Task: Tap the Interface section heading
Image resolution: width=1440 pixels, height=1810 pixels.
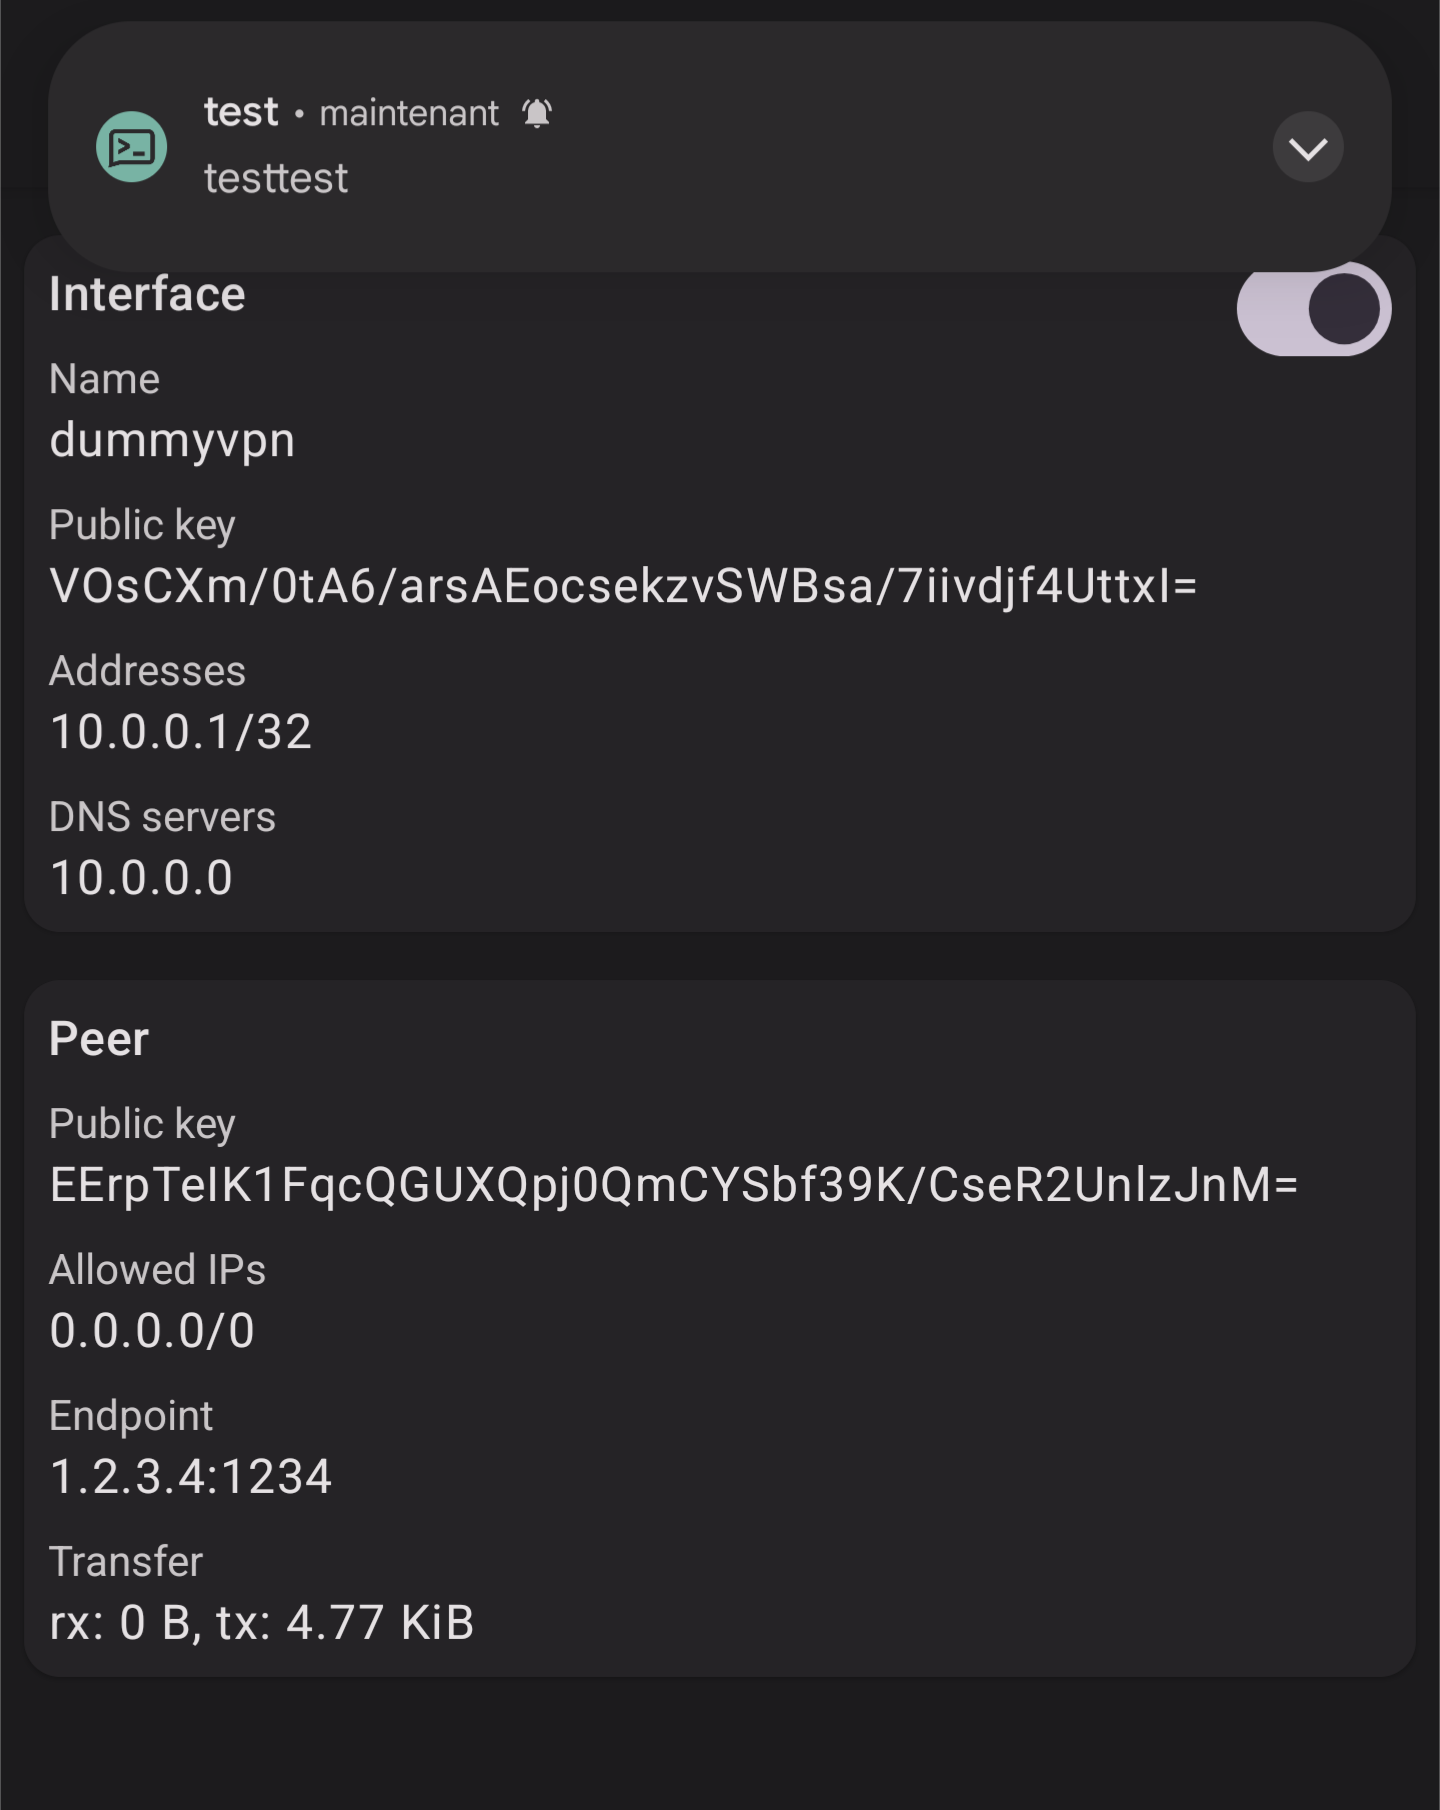Action: tap(147, 294)
